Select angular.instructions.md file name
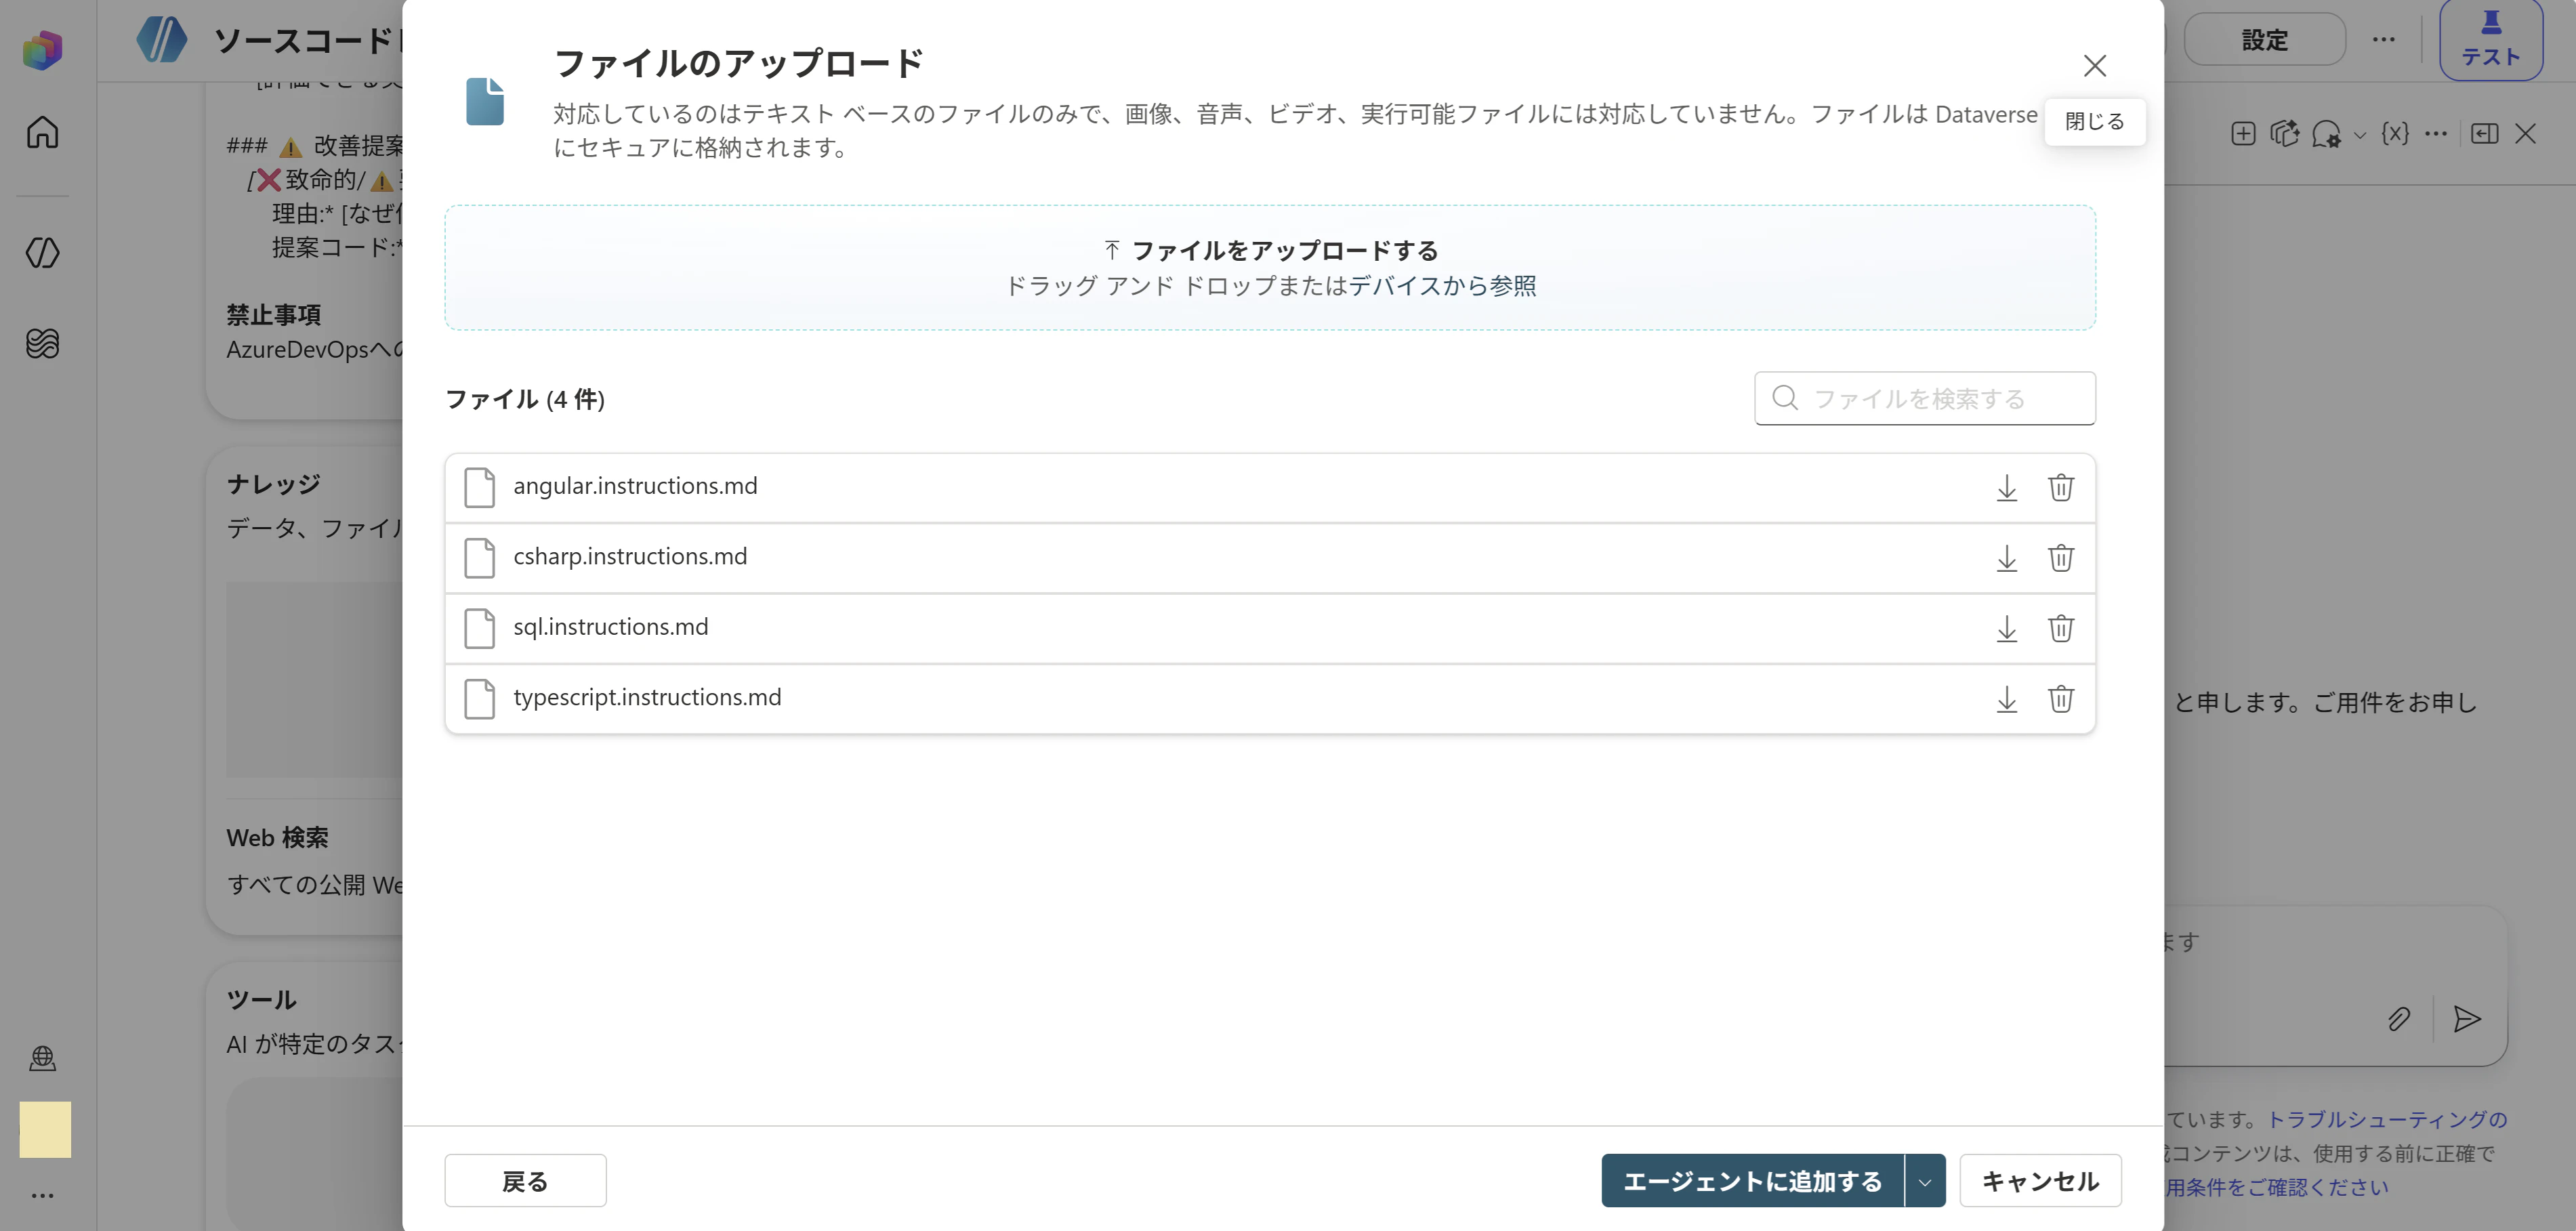This screenshot has height=1231, width=2576. pos(635,486)
